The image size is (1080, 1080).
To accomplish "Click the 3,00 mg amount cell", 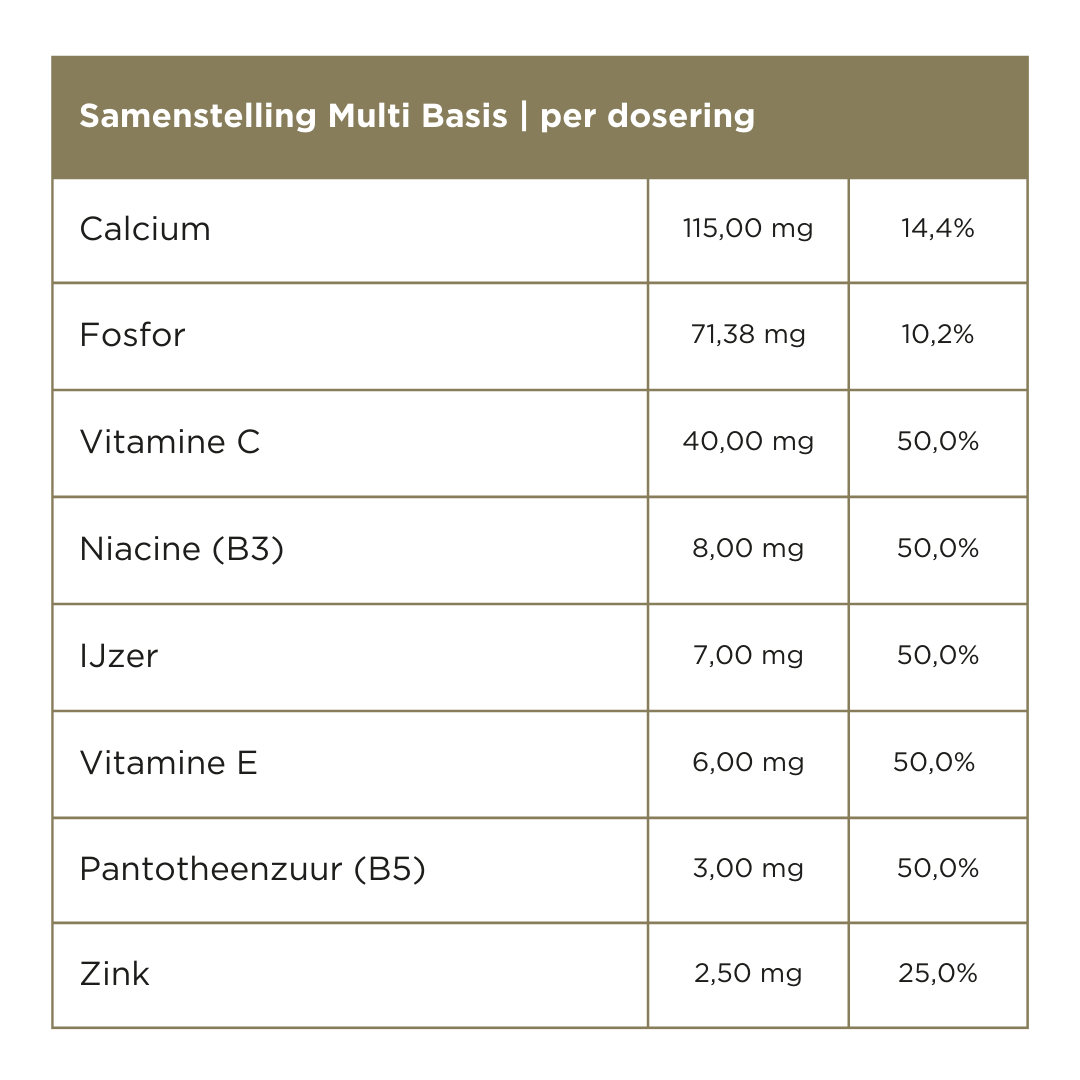I will tap(748, 869).
